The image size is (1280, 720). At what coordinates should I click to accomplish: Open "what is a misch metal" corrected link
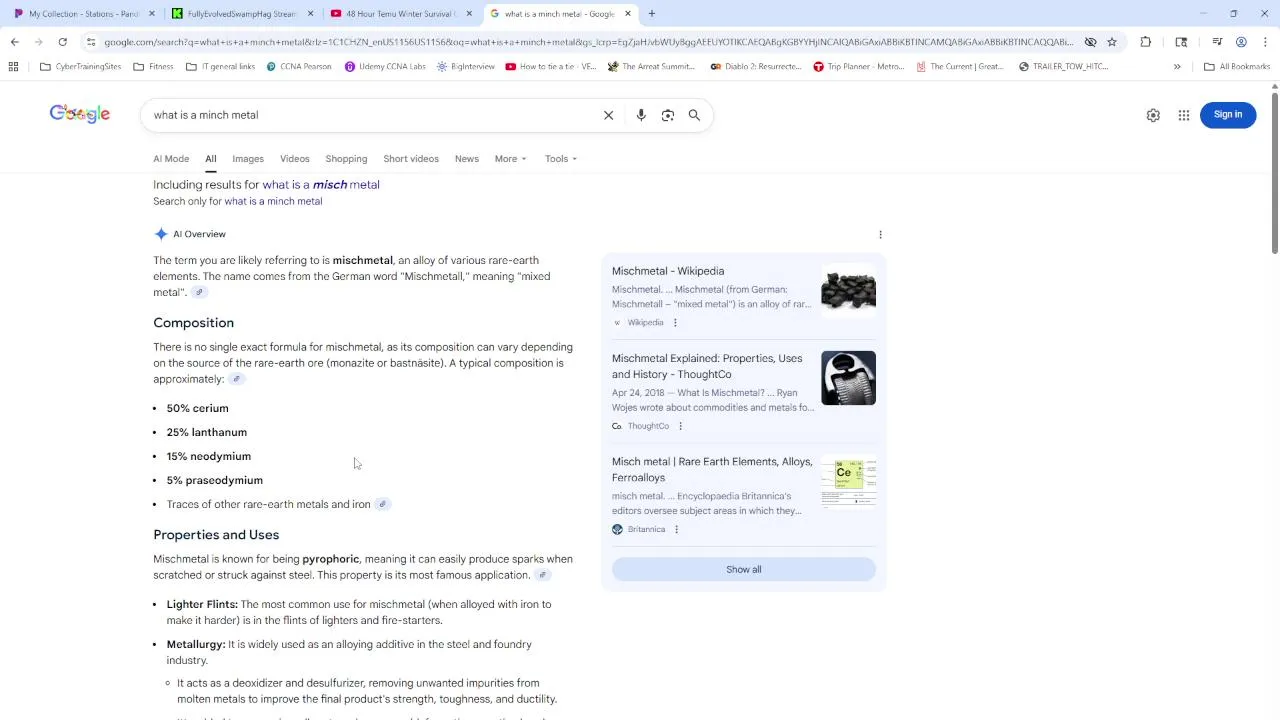[x=321, y=185]
